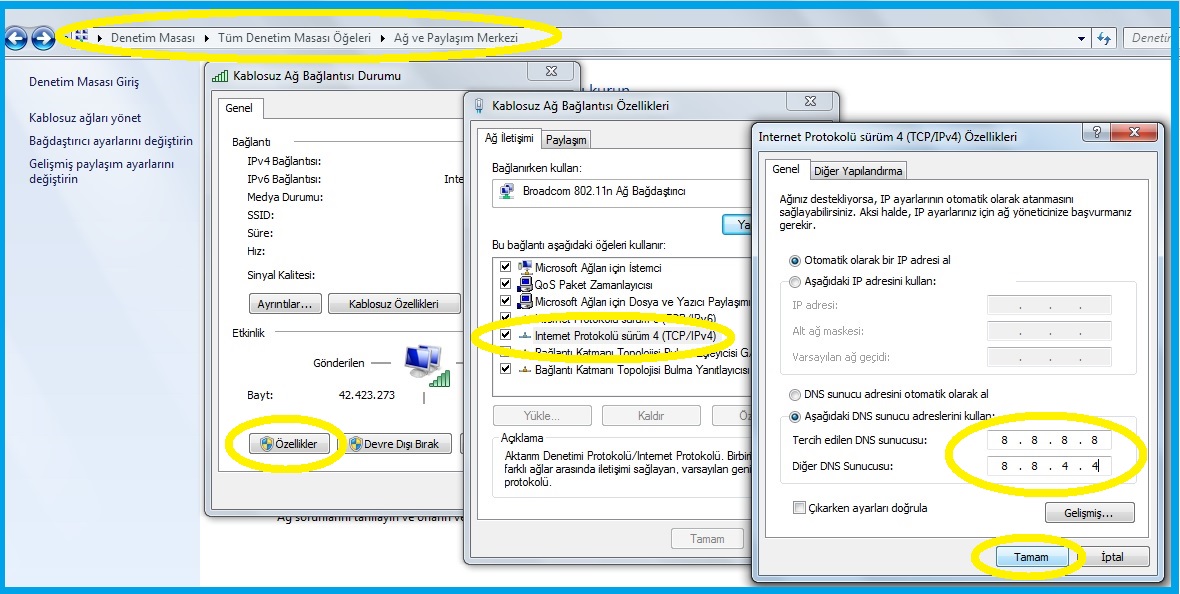Click the Tercih edilen DNS sunucusu field
The width and height of the screenshot is (1180, 594).
1048,440
